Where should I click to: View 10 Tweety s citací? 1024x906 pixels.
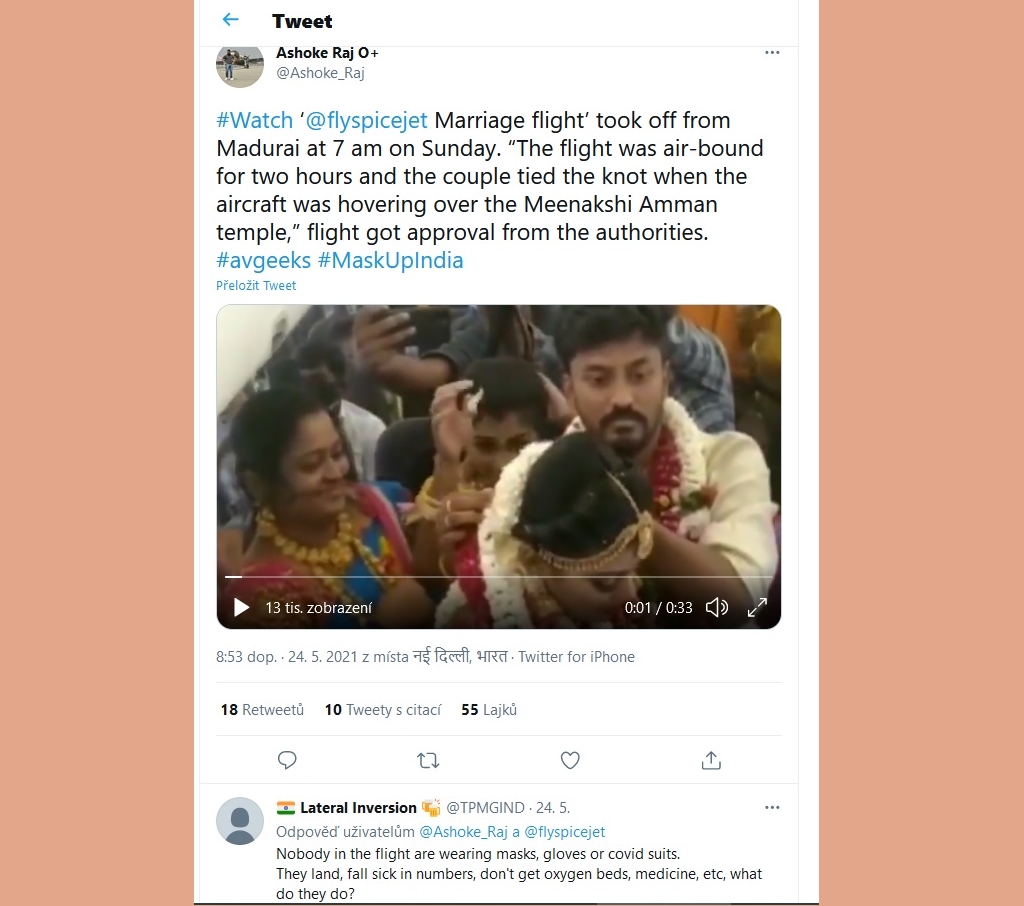383,709
